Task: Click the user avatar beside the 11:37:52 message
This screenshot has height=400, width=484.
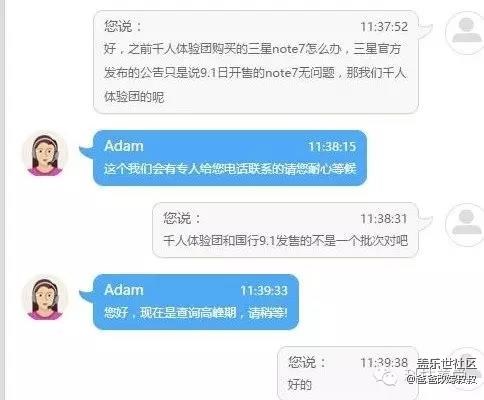Action: [467, 32]
